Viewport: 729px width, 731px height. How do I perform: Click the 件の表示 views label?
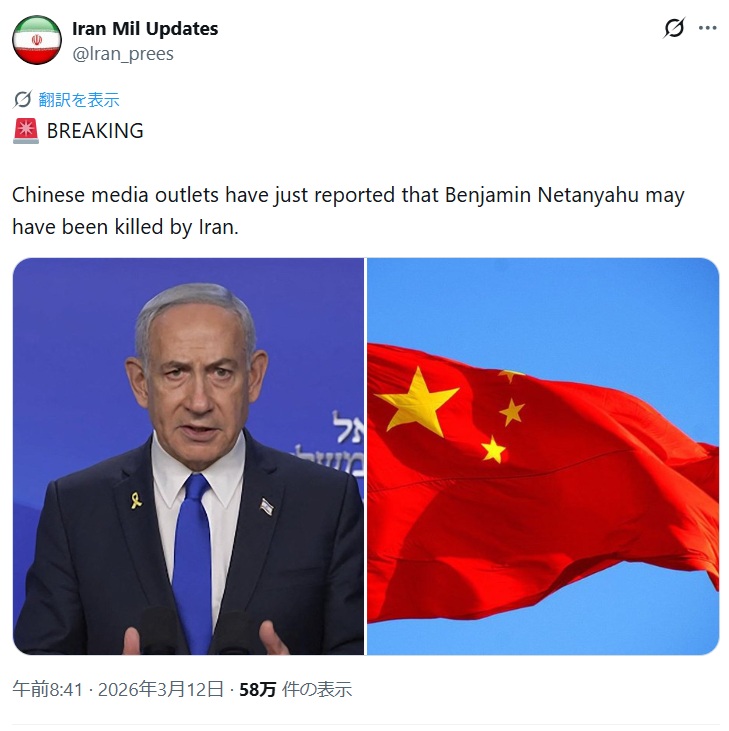coord(316,690)
